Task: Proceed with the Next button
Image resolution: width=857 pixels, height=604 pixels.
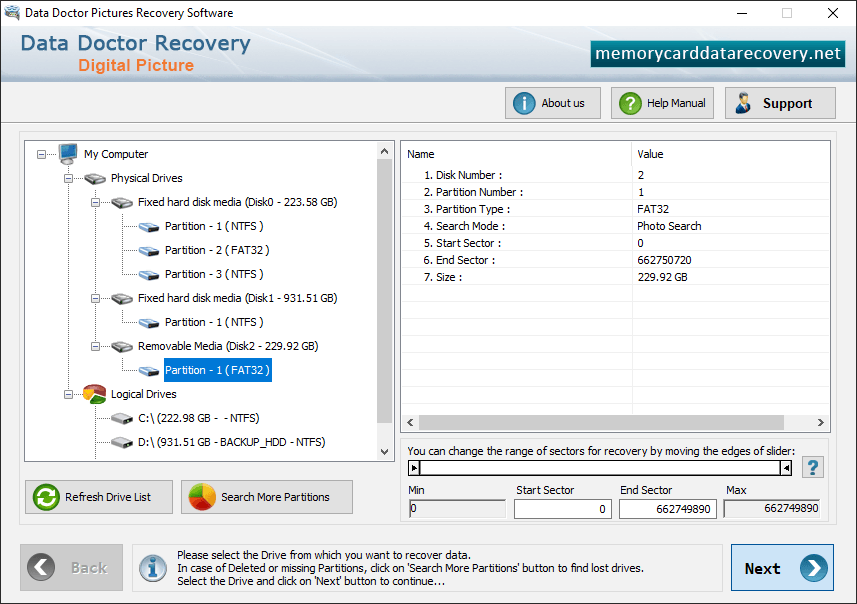Action: [x=782, y=567]
